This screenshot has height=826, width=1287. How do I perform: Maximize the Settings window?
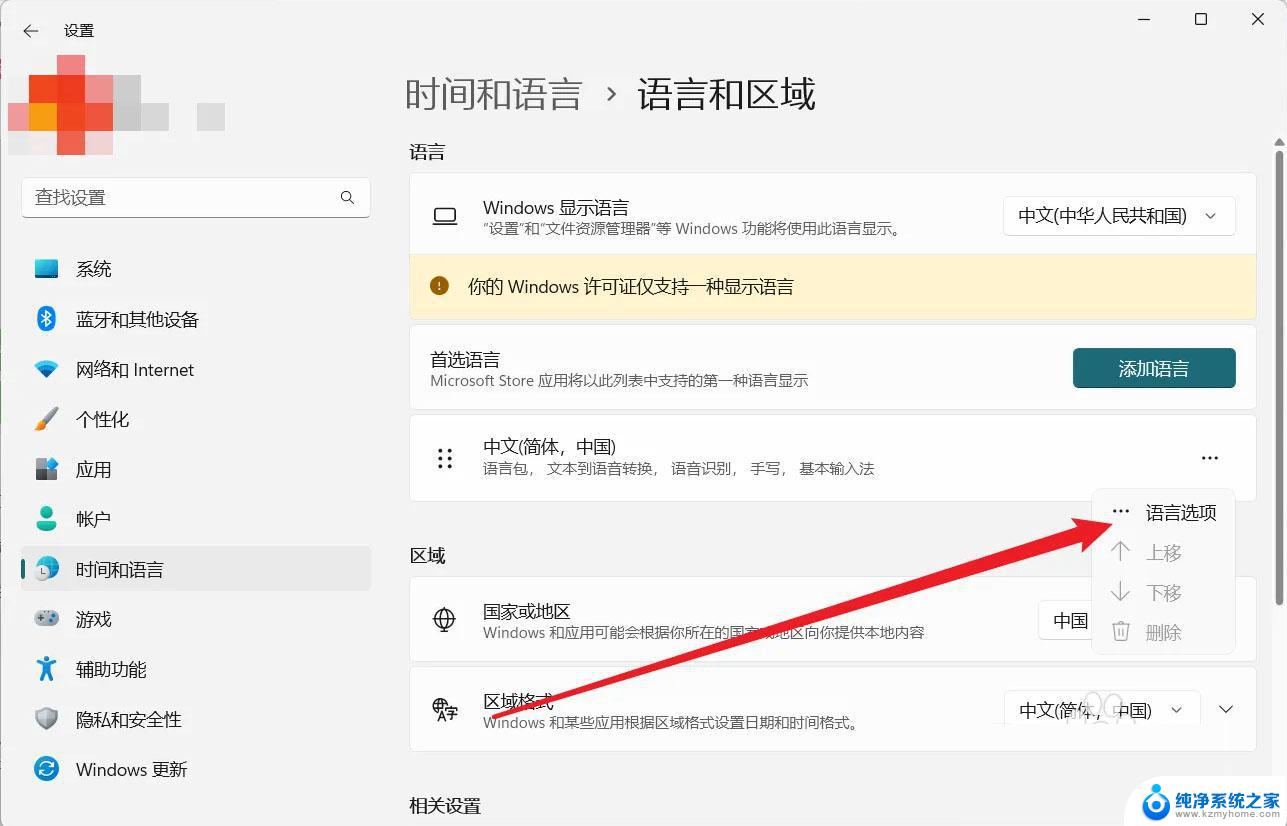coord(1201,19)
